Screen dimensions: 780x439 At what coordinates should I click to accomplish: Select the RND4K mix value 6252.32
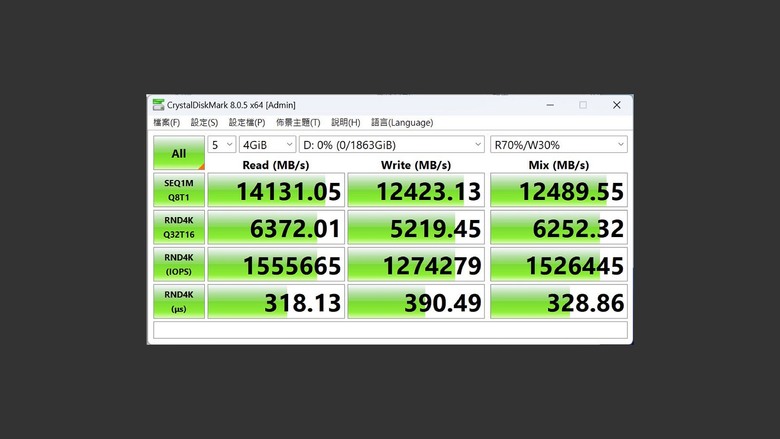(x=559, y=227)
